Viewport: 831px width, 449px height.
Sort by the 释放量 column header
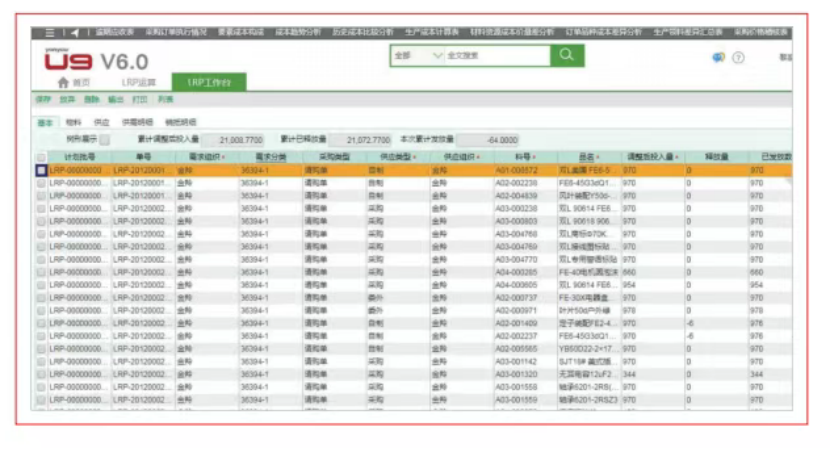point(716,157)
